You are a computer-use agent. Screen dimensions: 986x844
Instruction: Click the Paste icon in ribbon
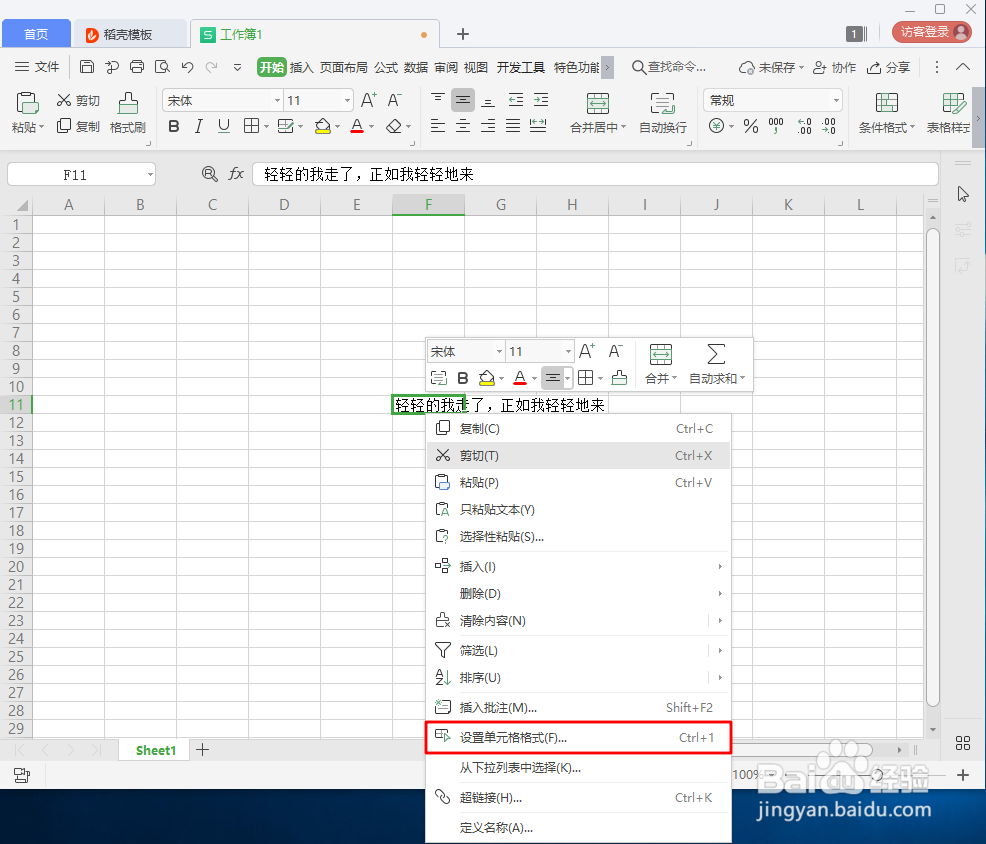[x=27, y=103]
